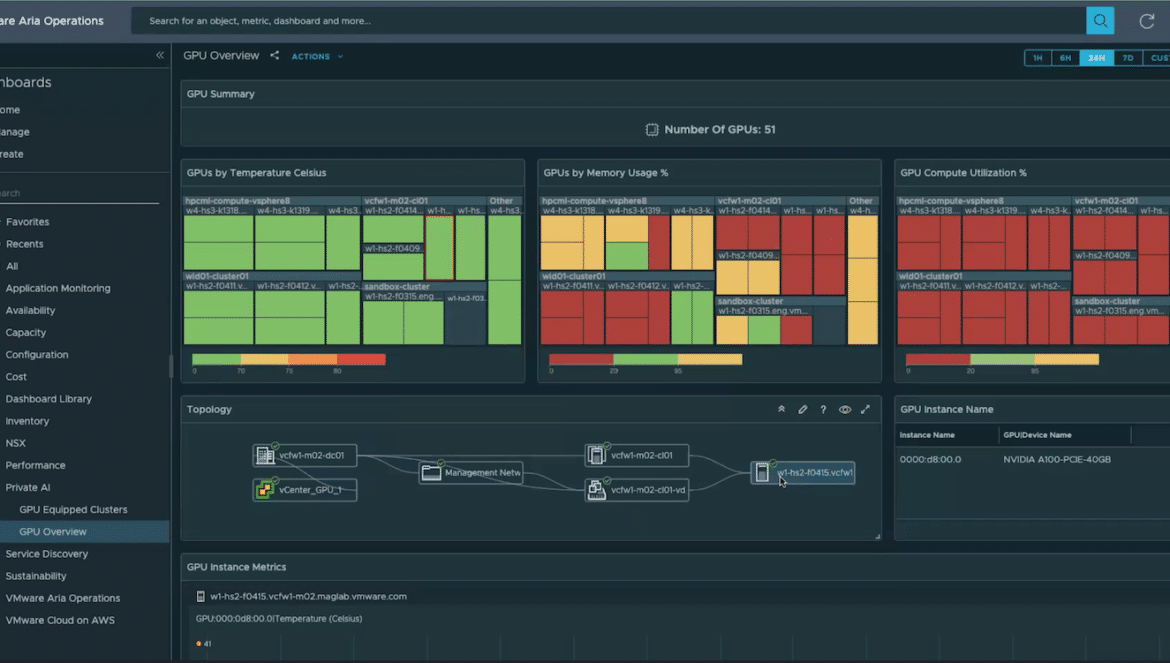
Task: Collapse the Private AI dashboard group
Action: click(28, 487)
